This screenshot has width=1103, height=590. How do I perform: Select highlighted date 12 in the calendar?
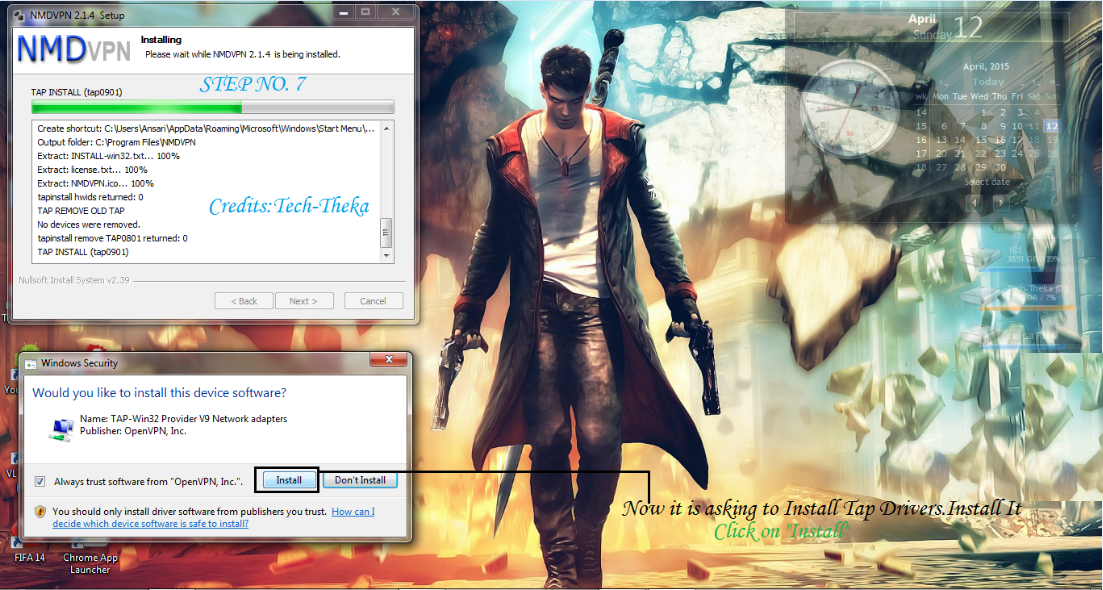tap(1052, 126)
